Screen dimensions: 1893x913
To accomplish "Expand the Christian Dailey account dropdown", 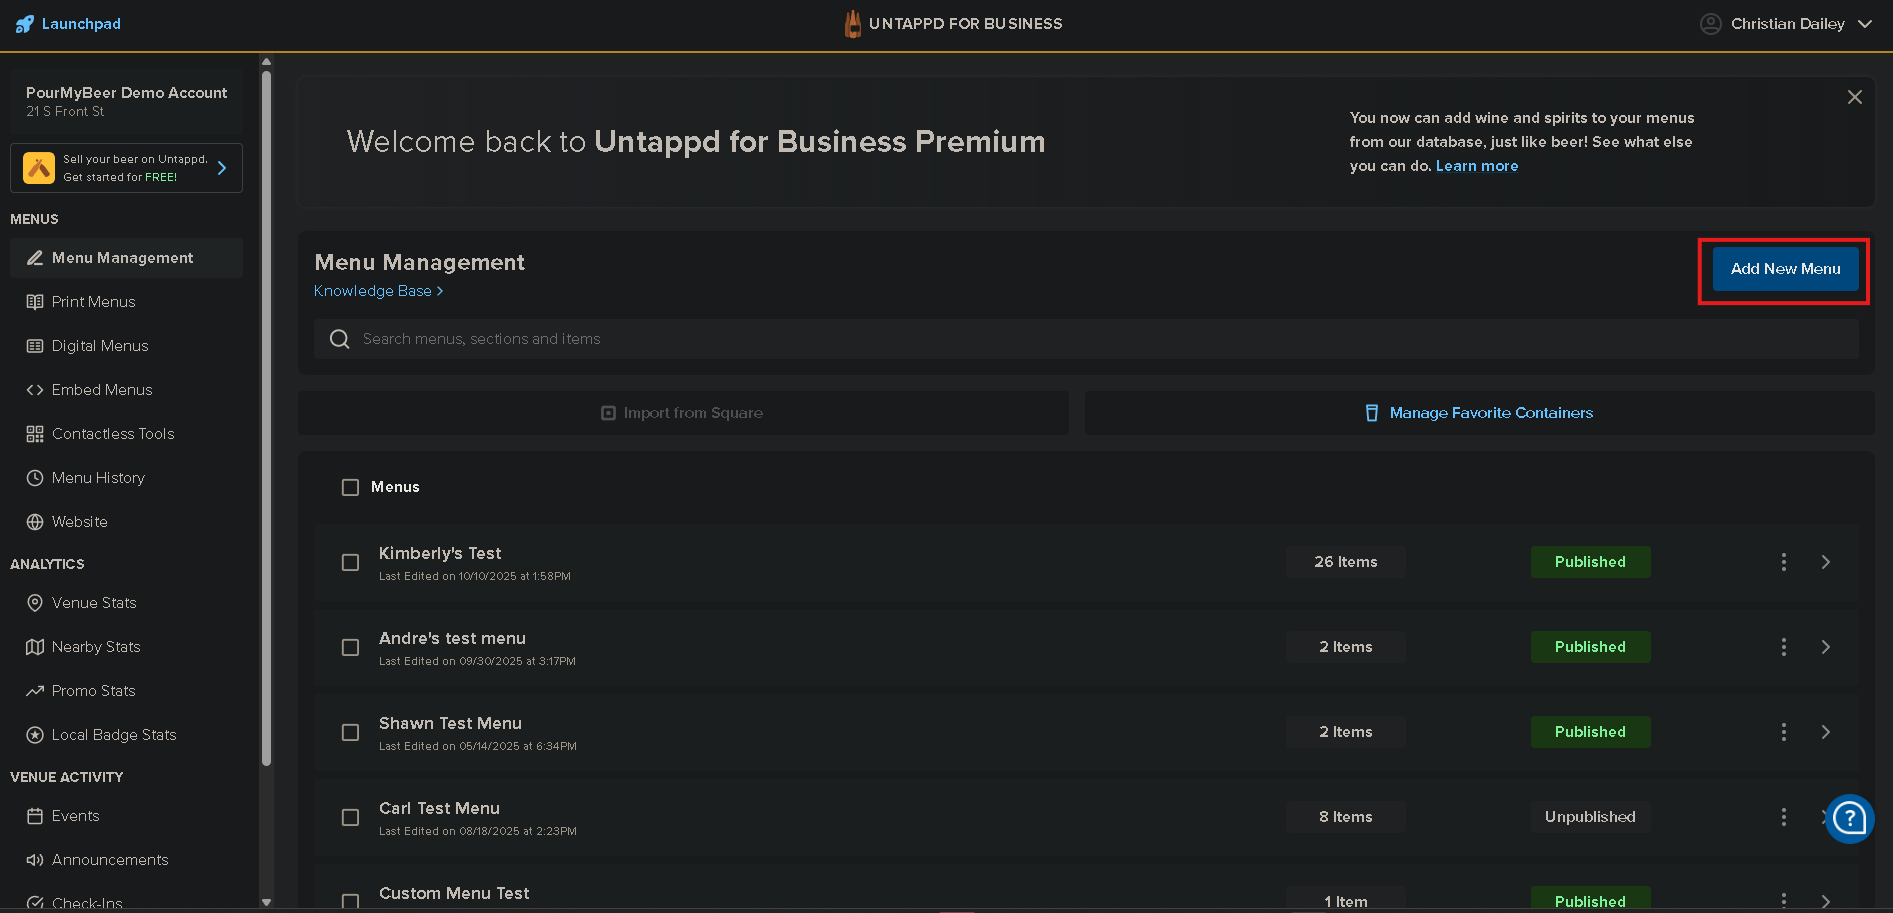I will (x=1865, y=24).
